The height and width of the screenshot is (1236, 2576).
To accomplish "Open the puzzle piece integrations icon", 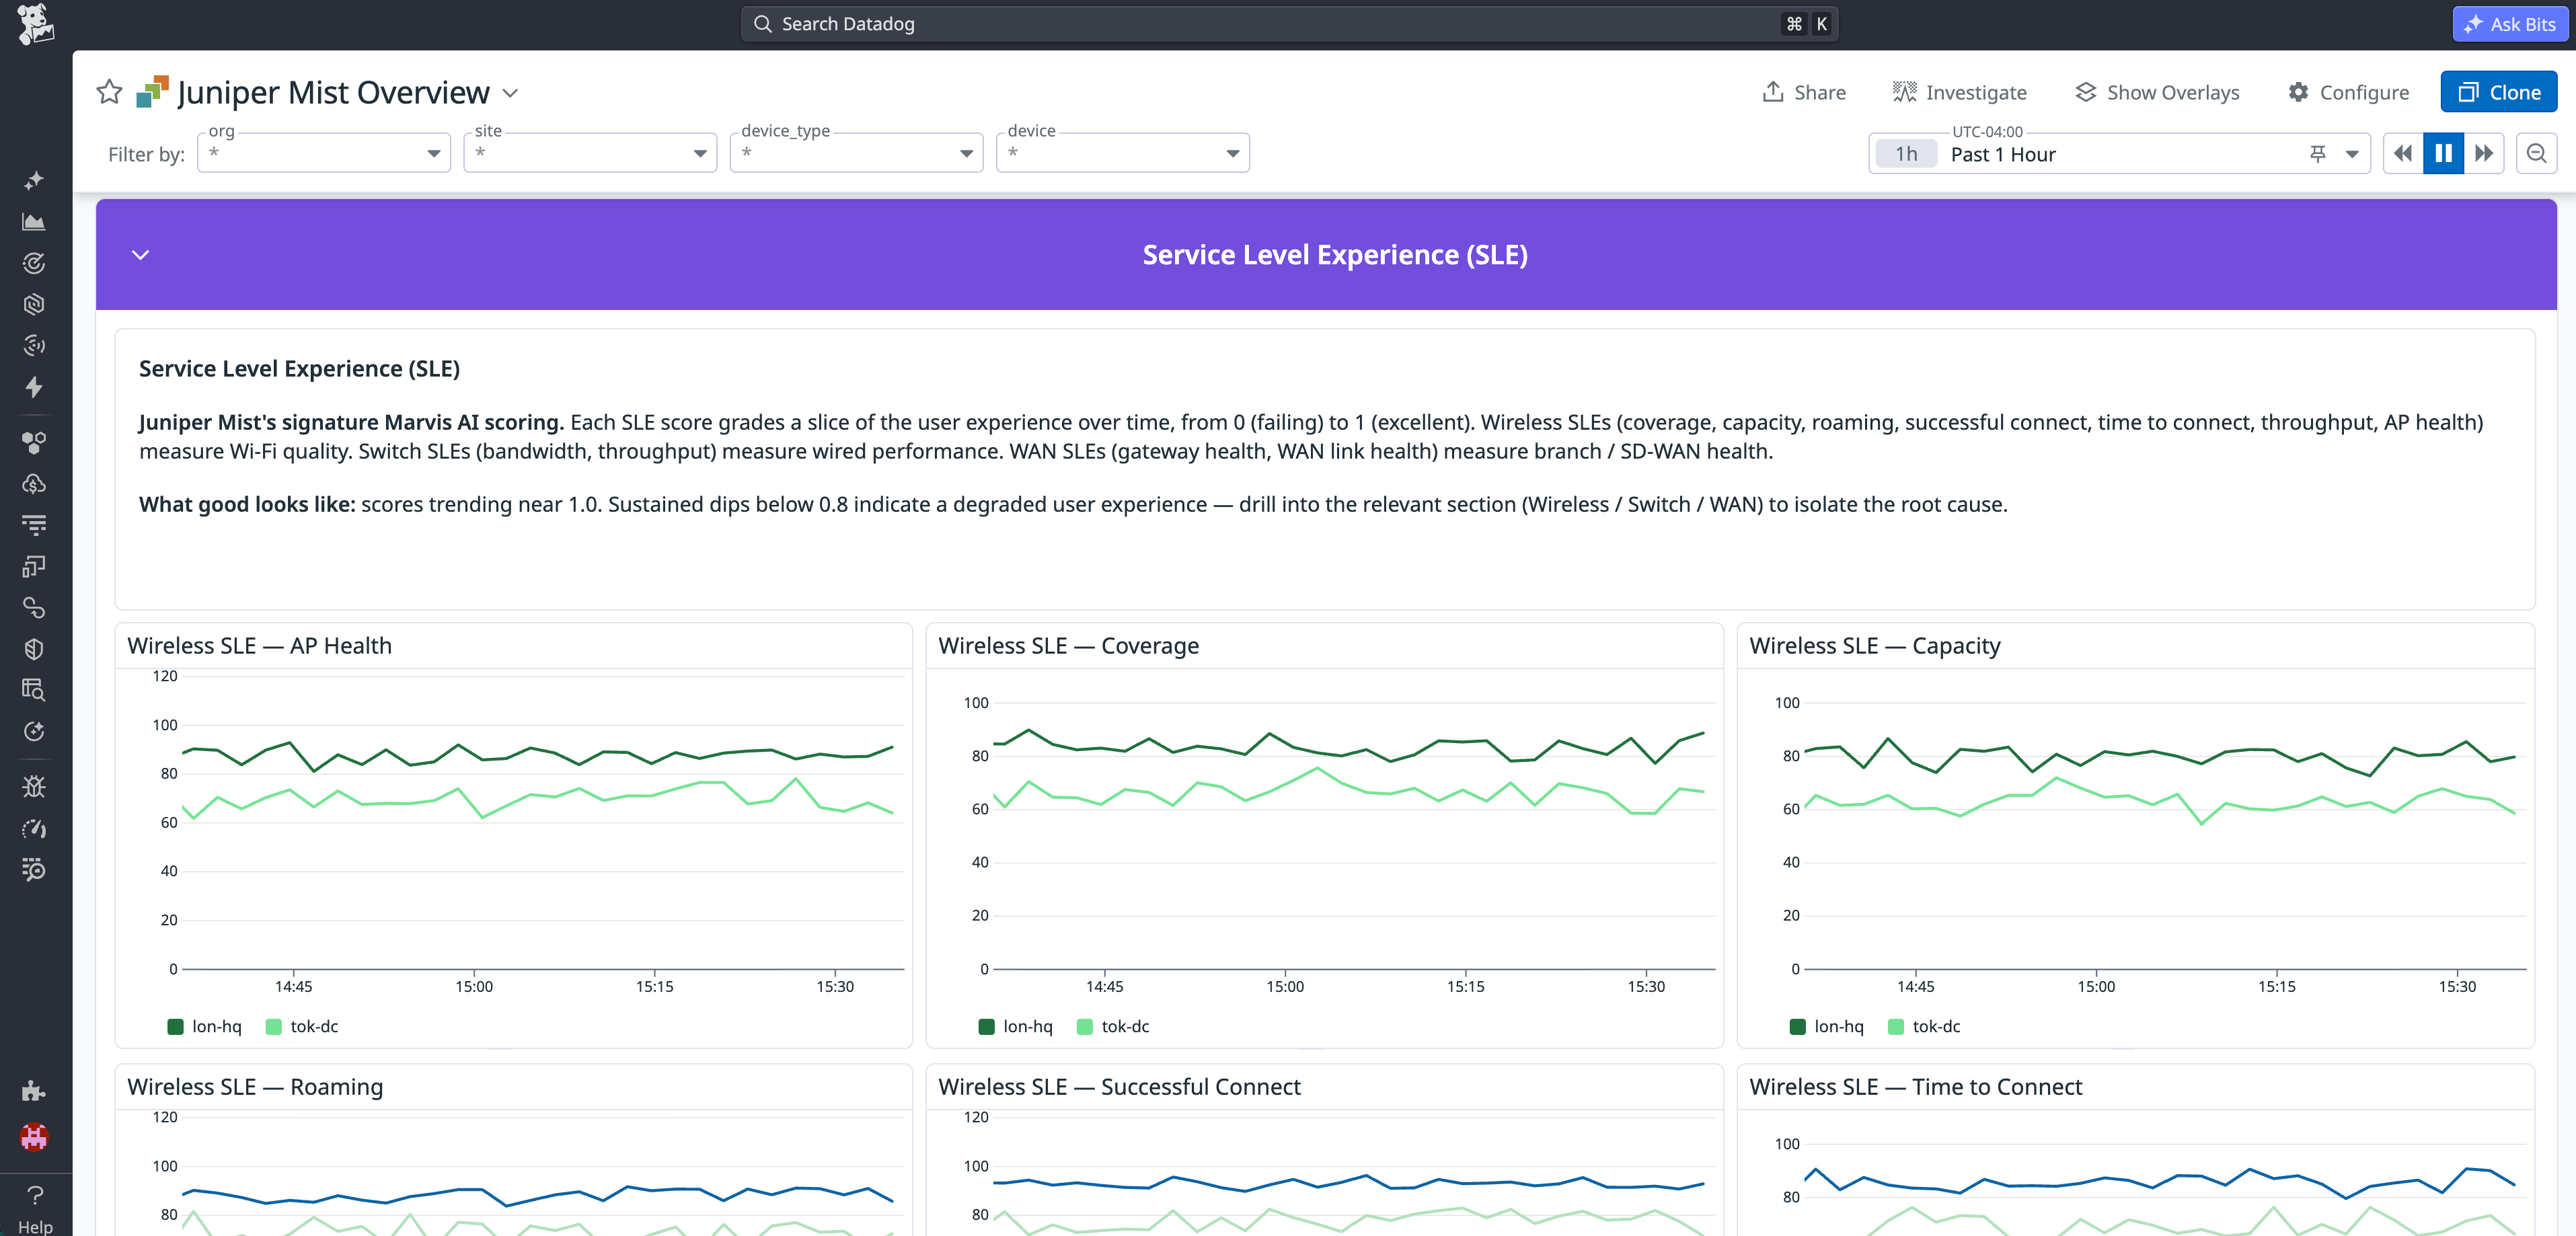I will tap(34, 1091).
